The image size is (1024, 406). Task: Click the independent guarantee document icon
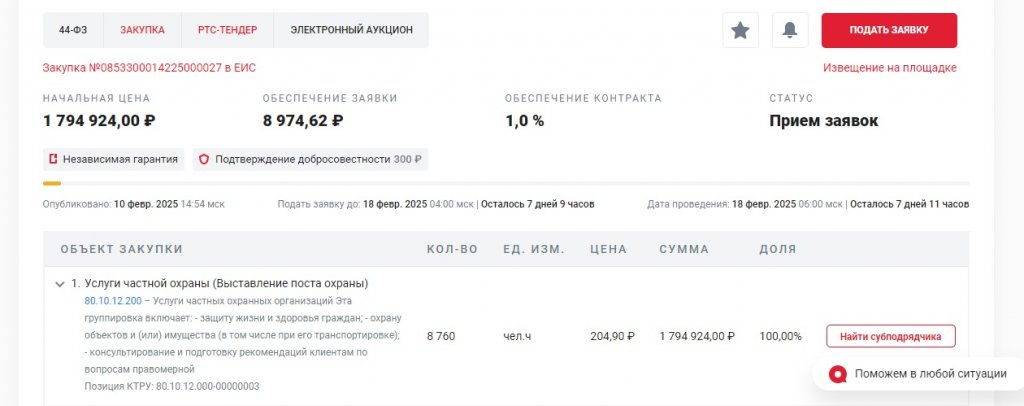(53, 159)
